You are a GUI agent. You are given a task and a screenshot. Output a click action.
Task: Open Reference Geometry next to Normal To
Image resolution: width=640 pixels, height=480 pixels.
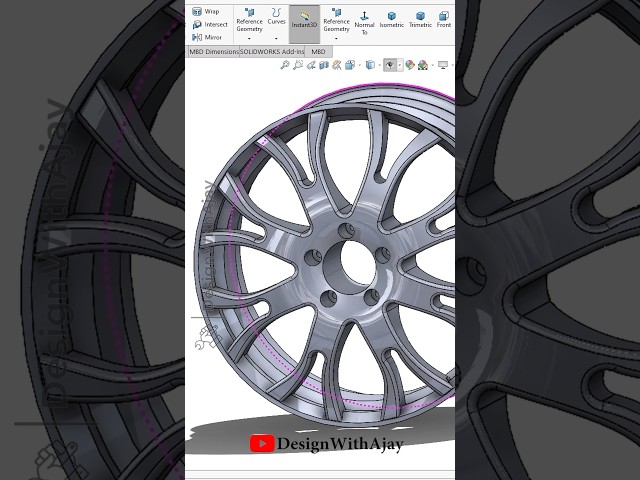point(336,20)
